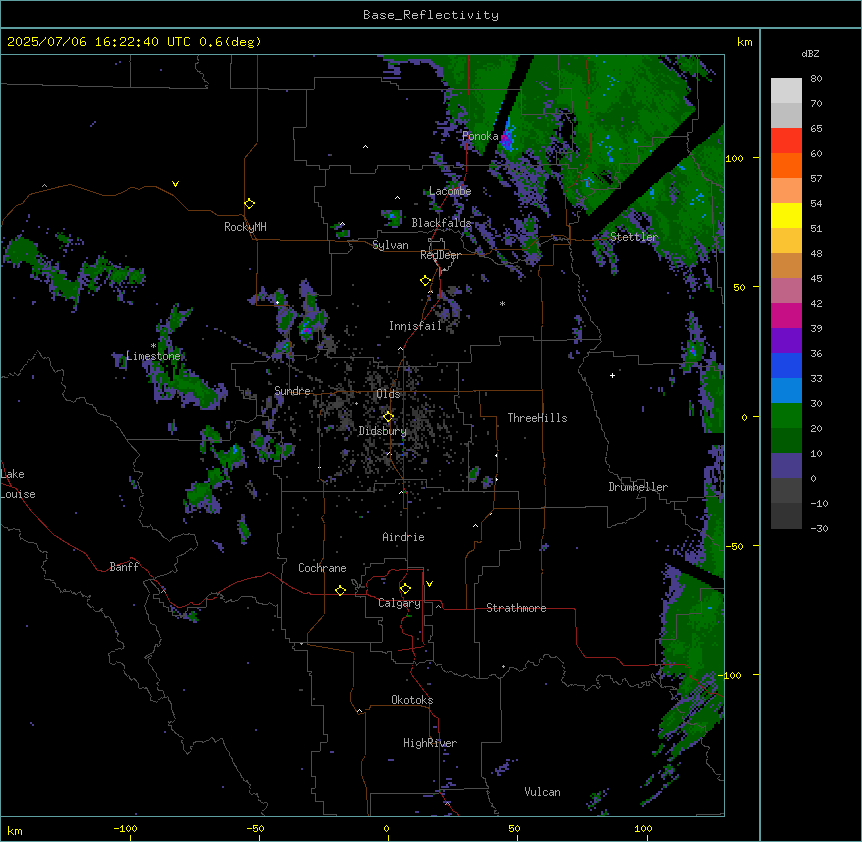Click the yellow V marker northwest of RockyMH
Image resolution: width=862 pixels, height=842 pixels.
click(175, 184)
